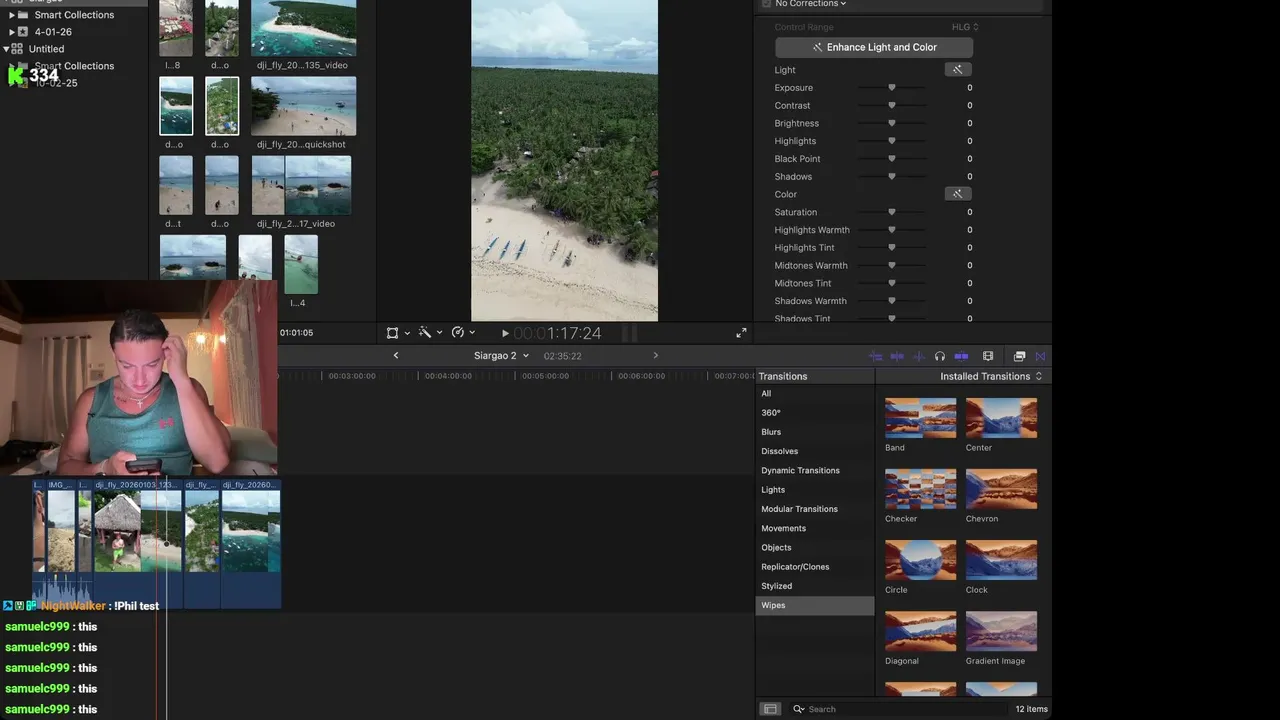Select the Diagonal transition thumbnail
This screenshot has height=720, width=1280.
920,631
